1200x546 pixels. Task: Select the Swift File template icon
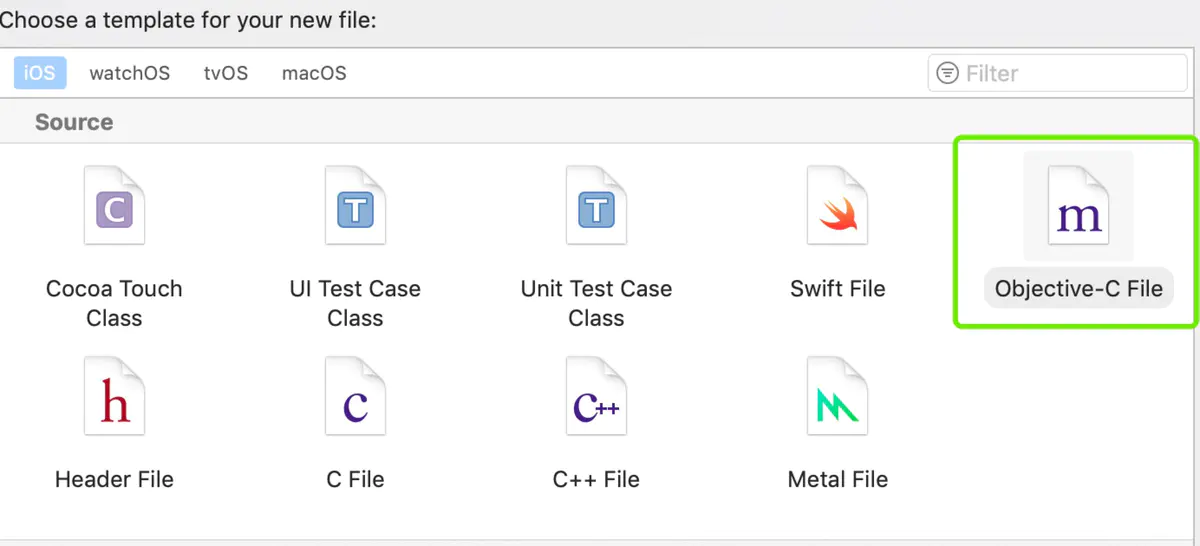[838, 206]
